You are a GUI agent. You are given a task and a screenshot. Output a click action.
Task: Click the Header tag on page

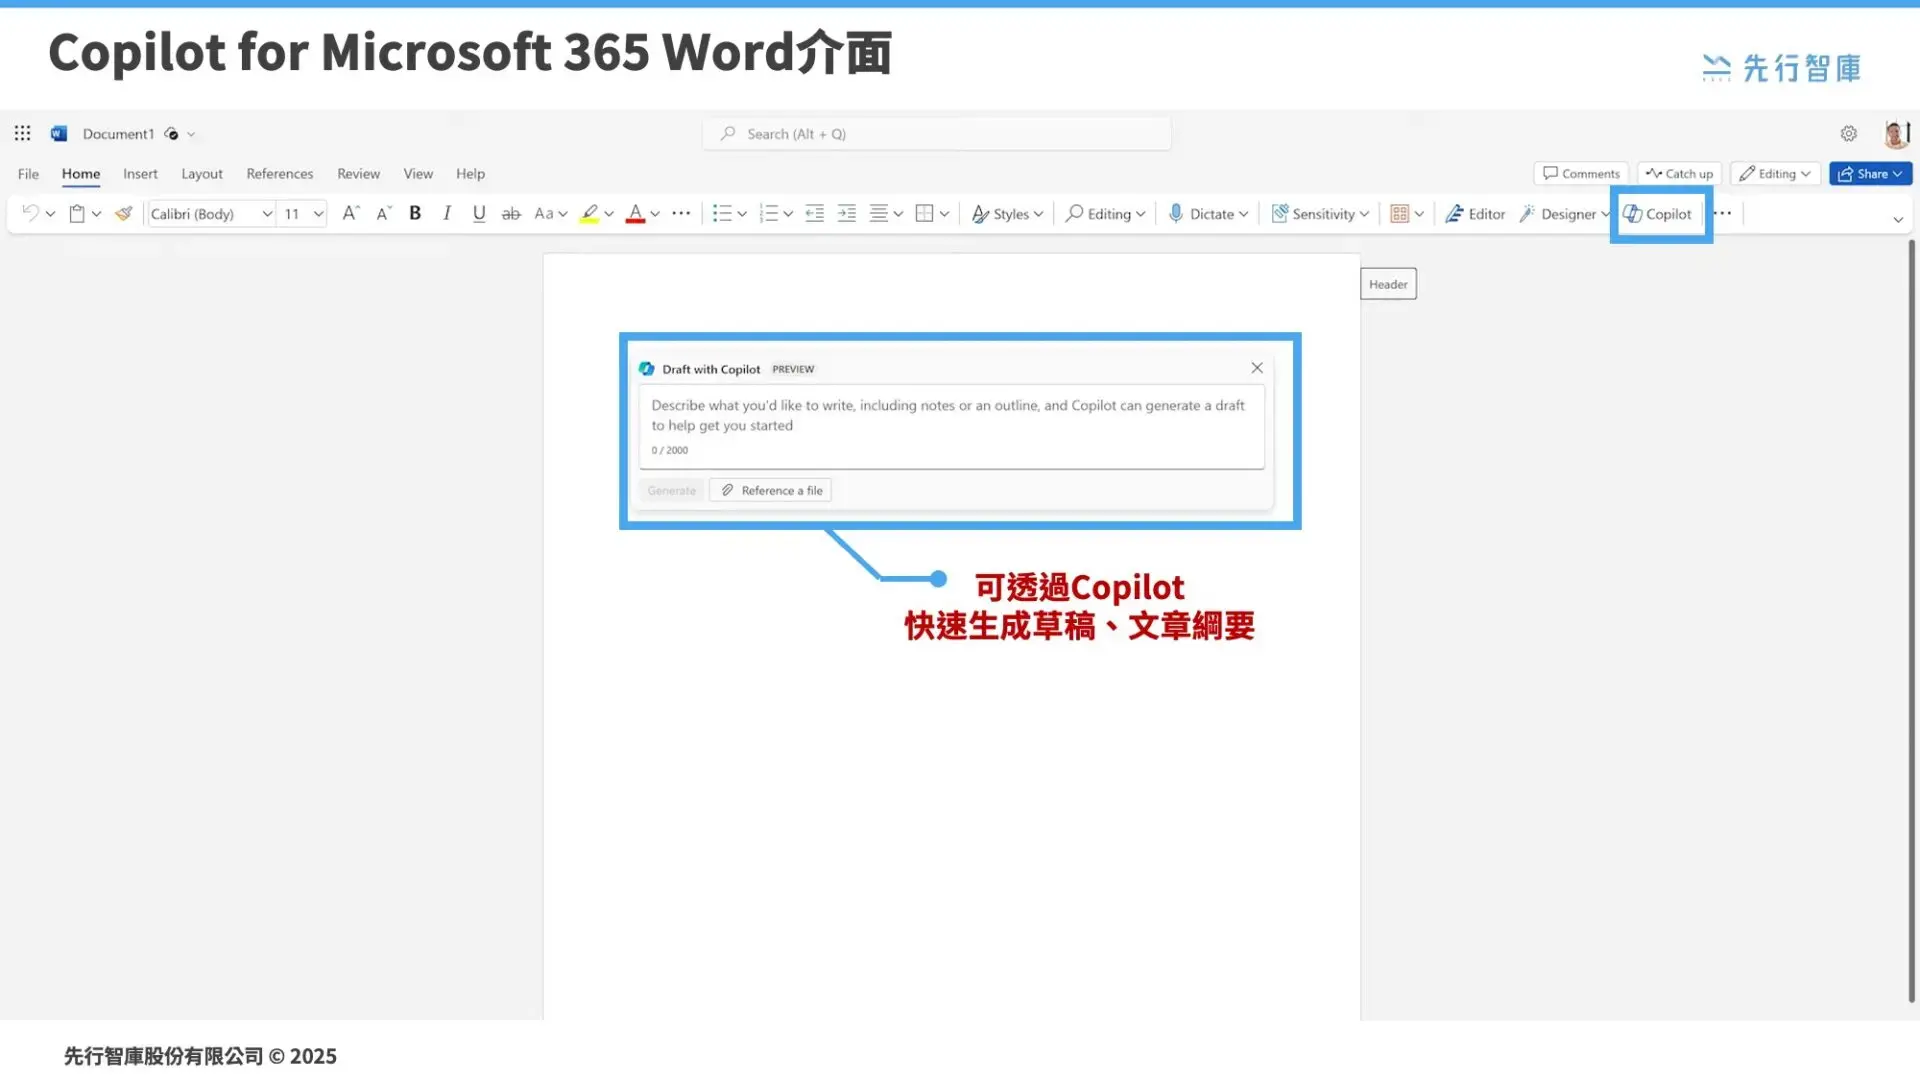point(1388,284)
